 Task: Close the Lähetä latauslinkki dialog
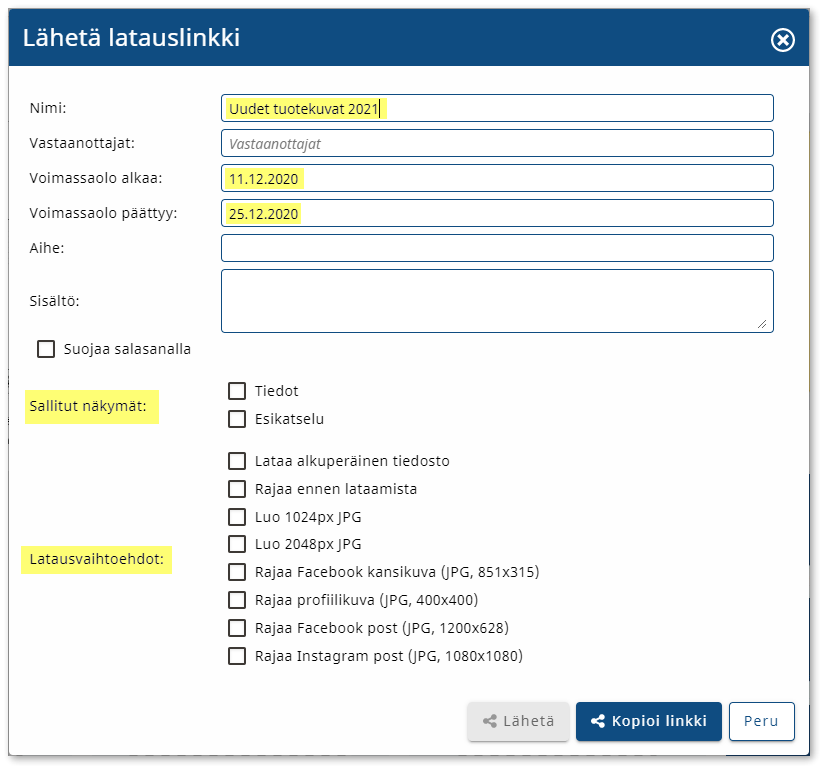[782, 39]
